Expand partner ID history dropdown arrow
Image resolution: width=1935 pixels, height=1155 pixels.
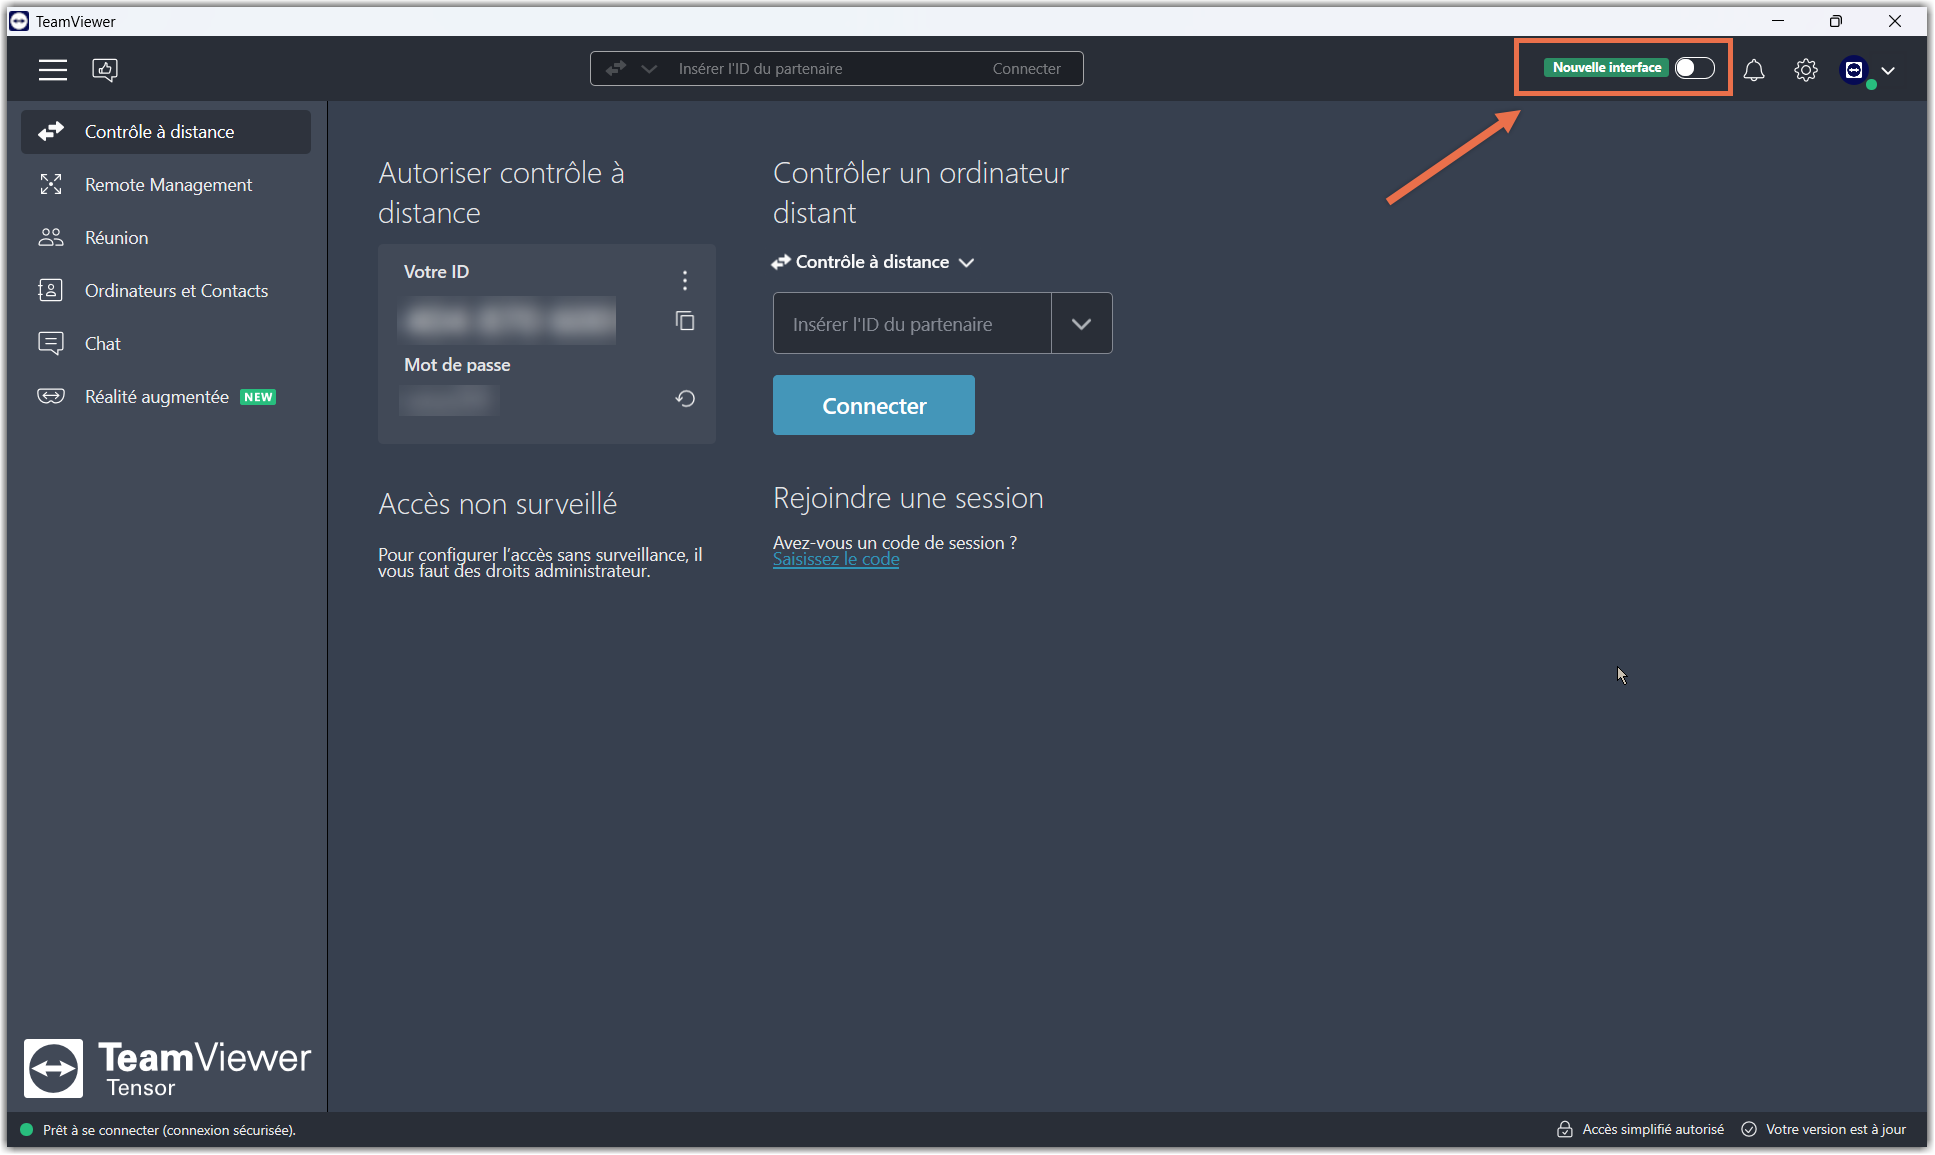pyautogui.click(x=1082, y=323)
